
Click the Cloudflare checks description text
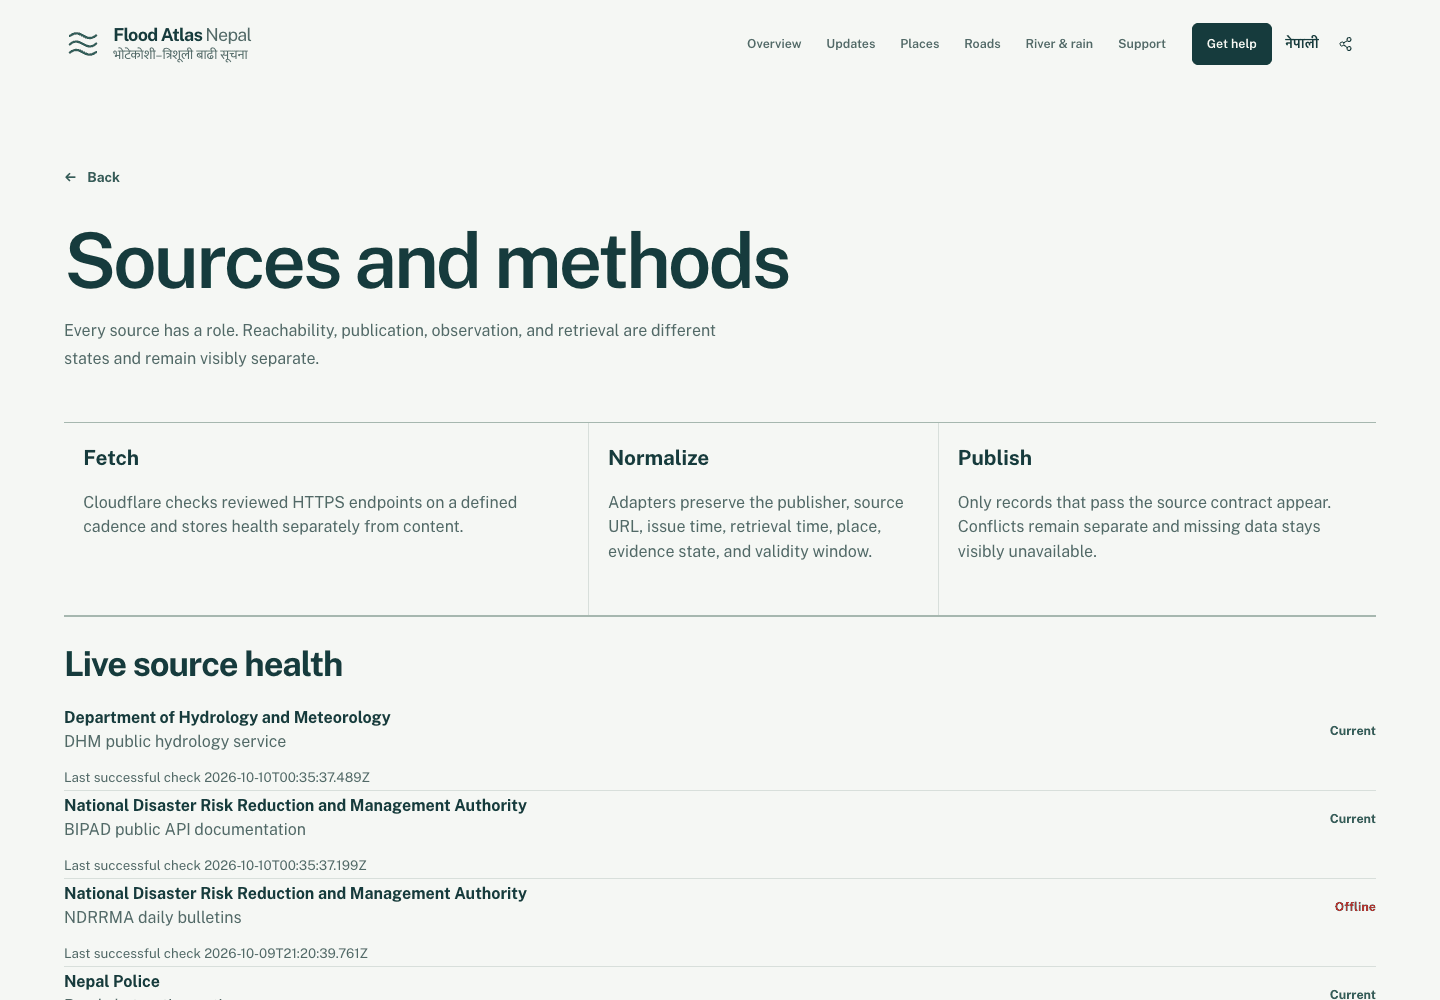pos(300,514)
